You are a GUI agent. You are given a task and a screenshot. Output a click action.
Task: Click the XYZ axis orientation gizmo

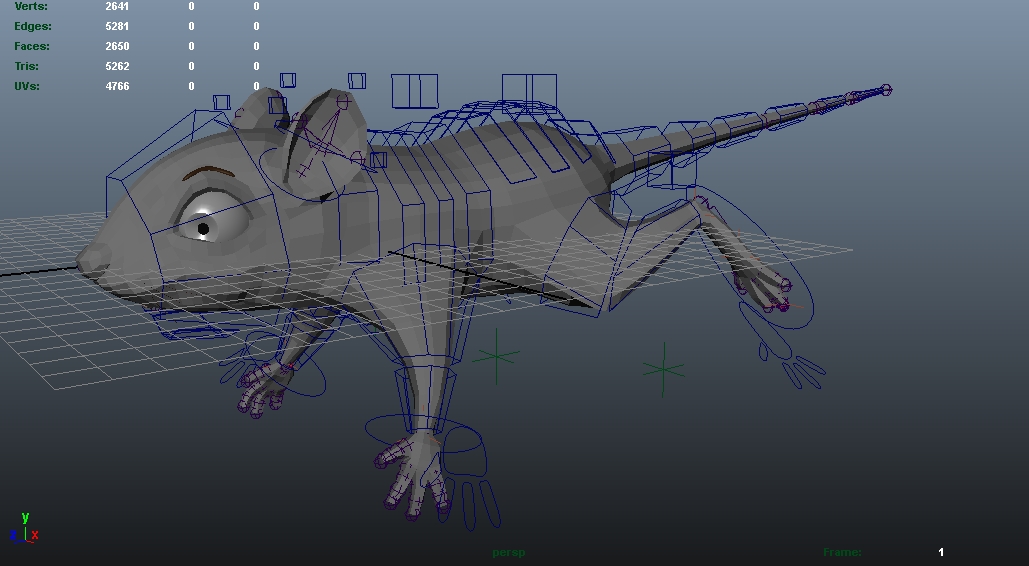24,528
